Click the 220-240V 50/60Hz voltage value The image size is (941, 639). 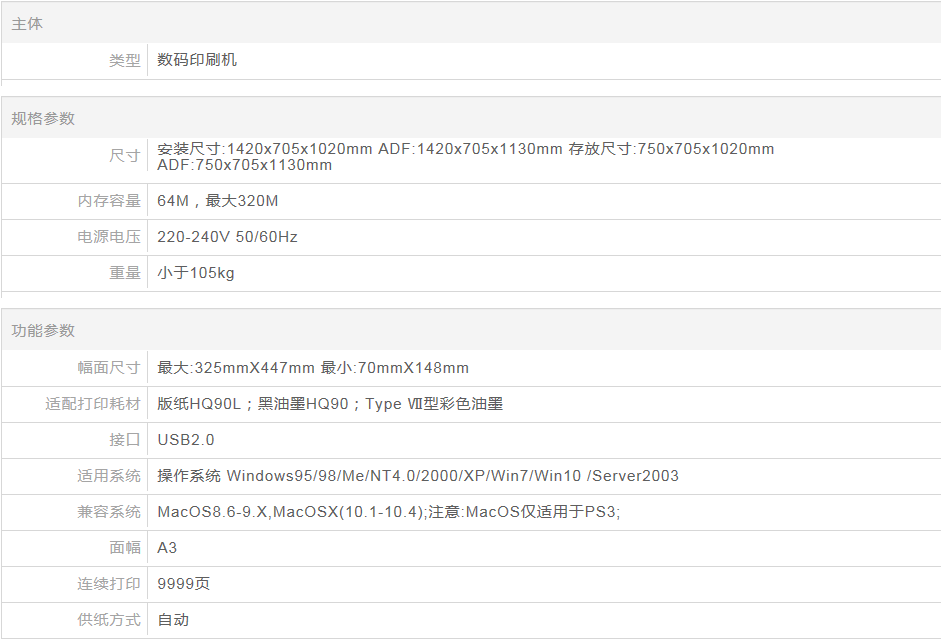[x=227, y=237]
